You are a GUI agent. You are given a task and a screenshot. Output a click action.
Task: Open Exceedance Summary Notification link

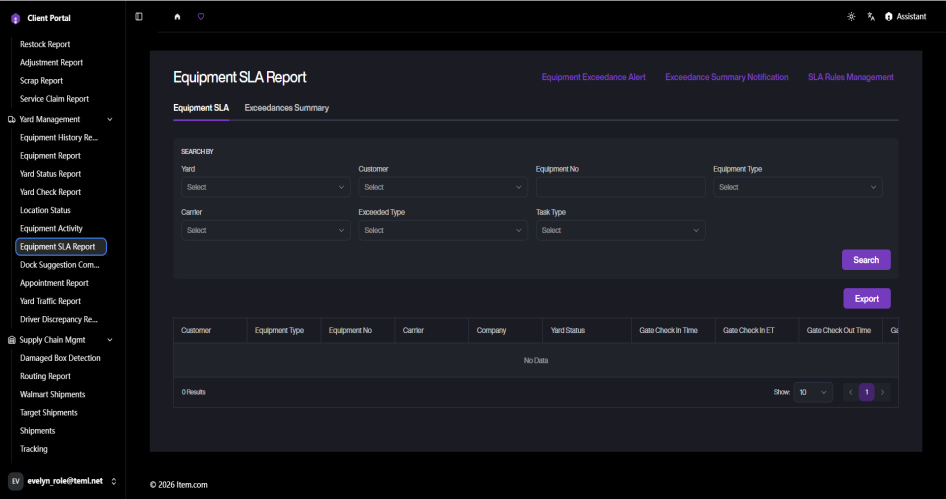[726, 77]
